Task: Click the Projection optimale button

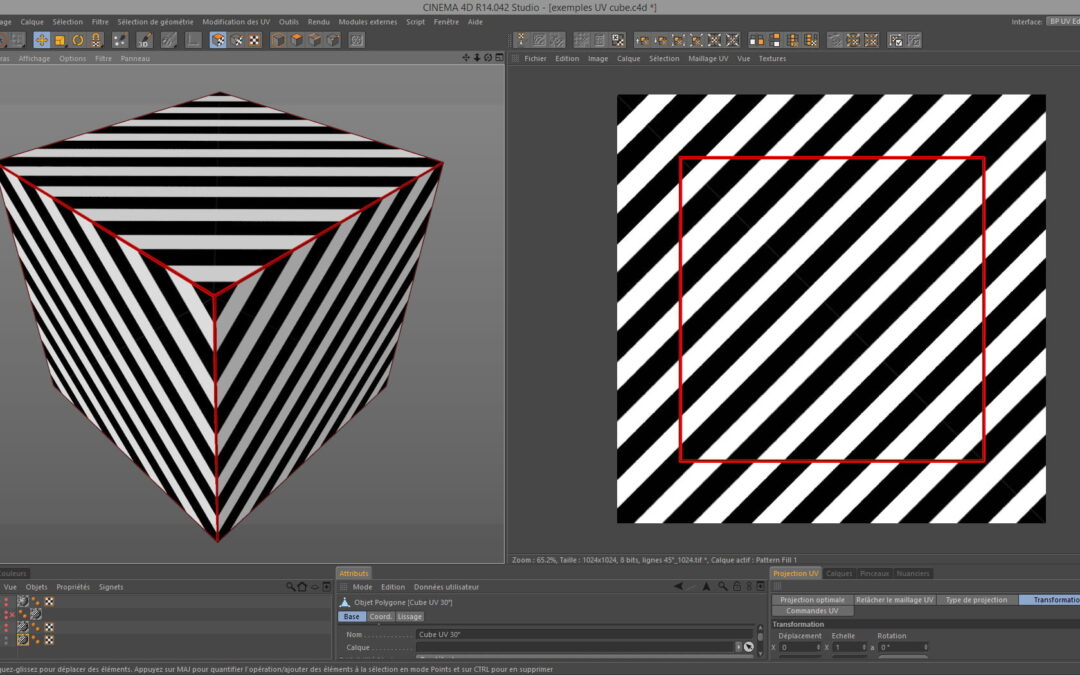Action: pyautogui.click(x=812, y=600)
